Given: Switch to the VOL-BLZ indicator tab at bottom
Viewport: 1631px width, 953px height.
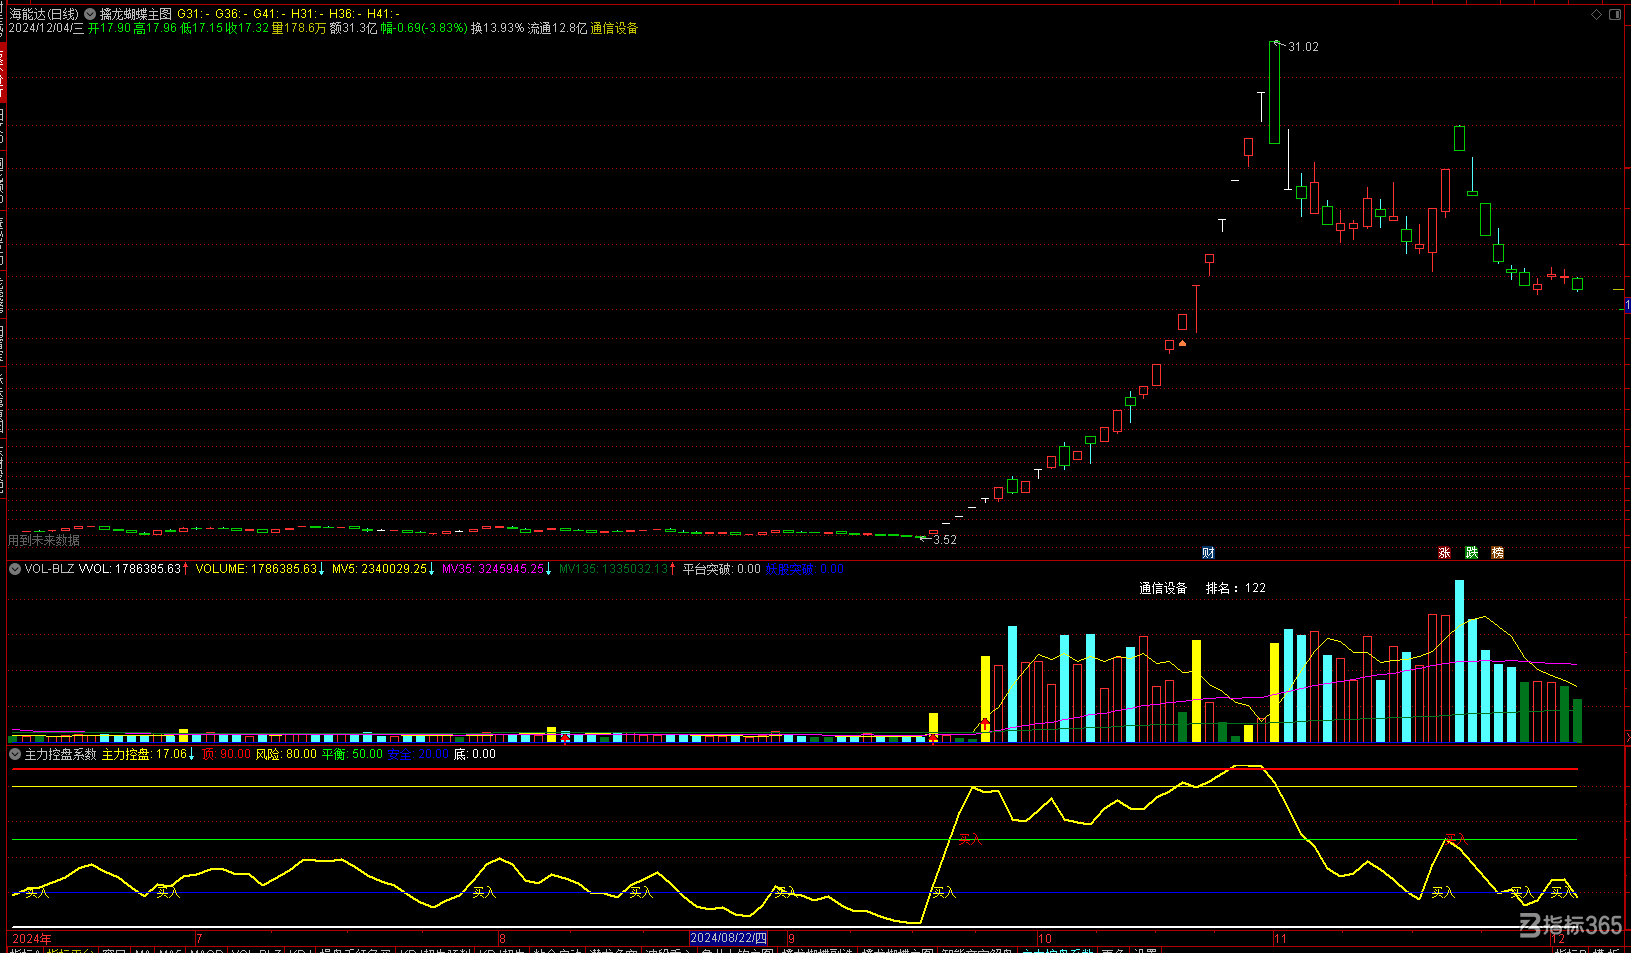Looking at the screenshot, I should click(x=257, y=949).
